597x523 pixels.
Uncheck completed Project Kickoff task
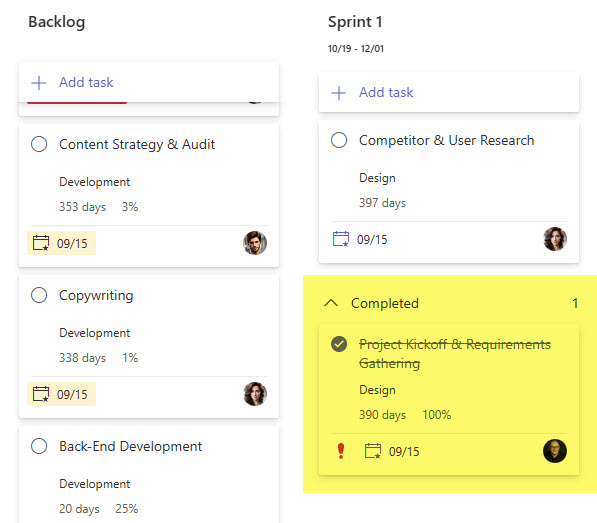point(339,344)
